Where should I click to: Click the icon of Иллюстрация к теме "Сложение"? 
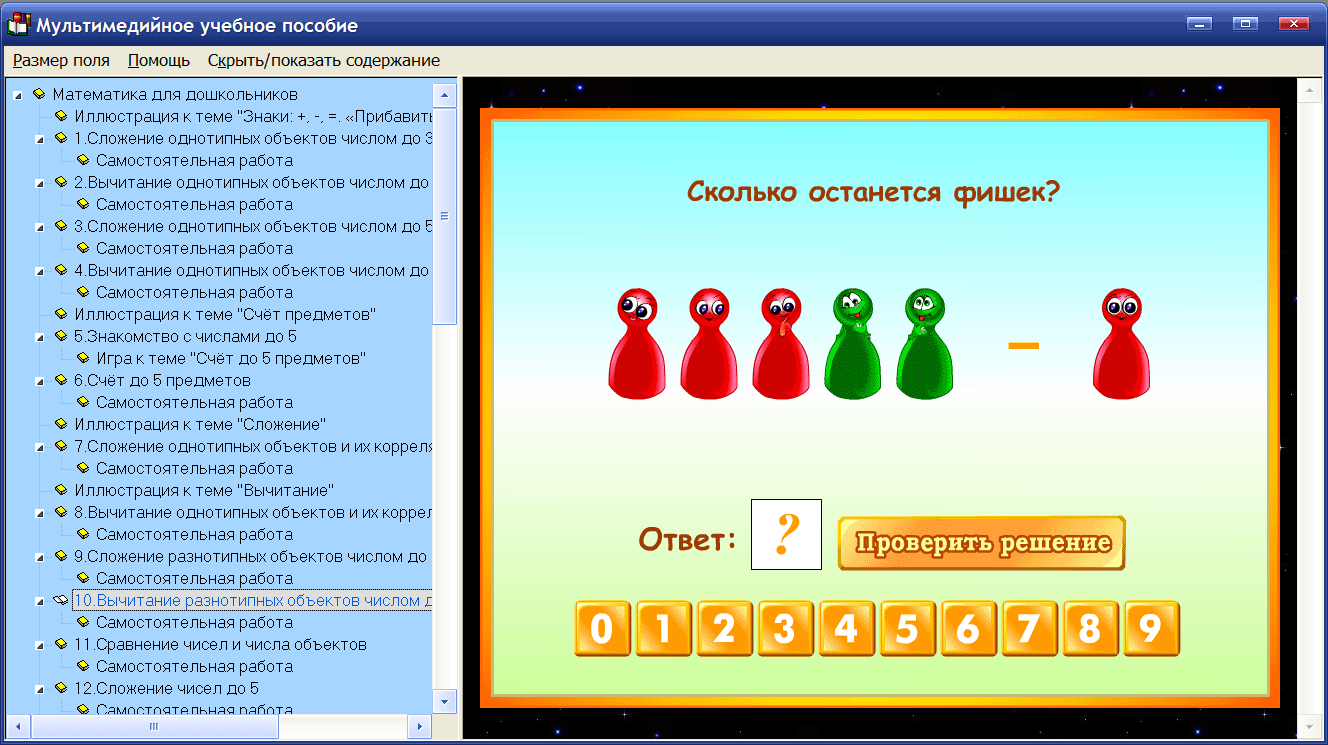[x=61, y=424]
